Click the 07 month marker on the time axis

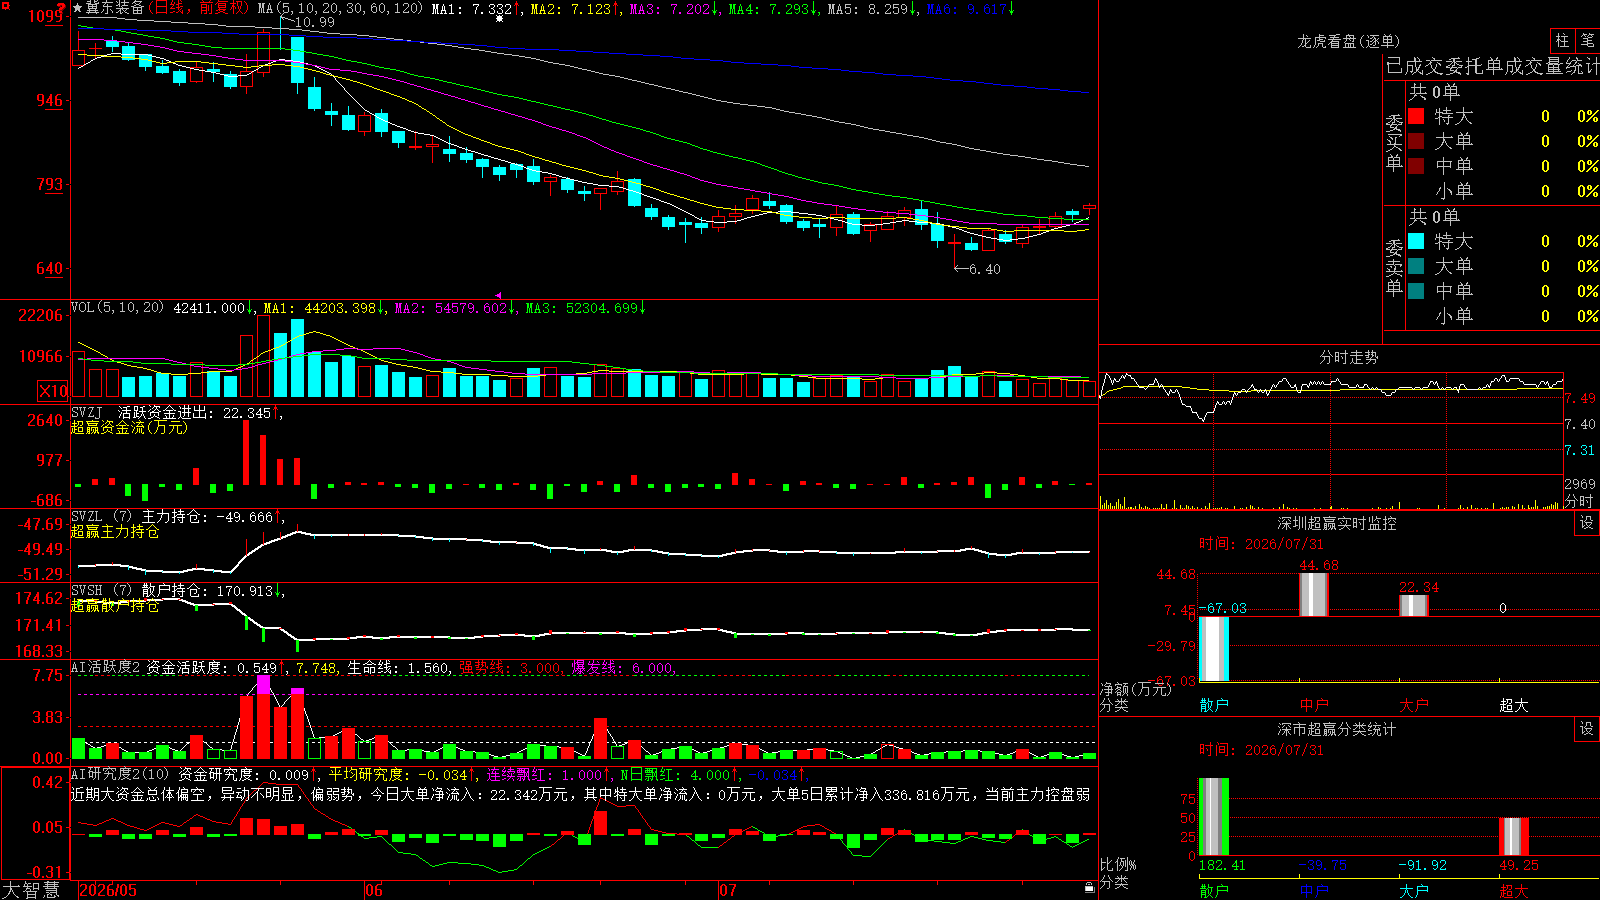[x=728, y=890]
